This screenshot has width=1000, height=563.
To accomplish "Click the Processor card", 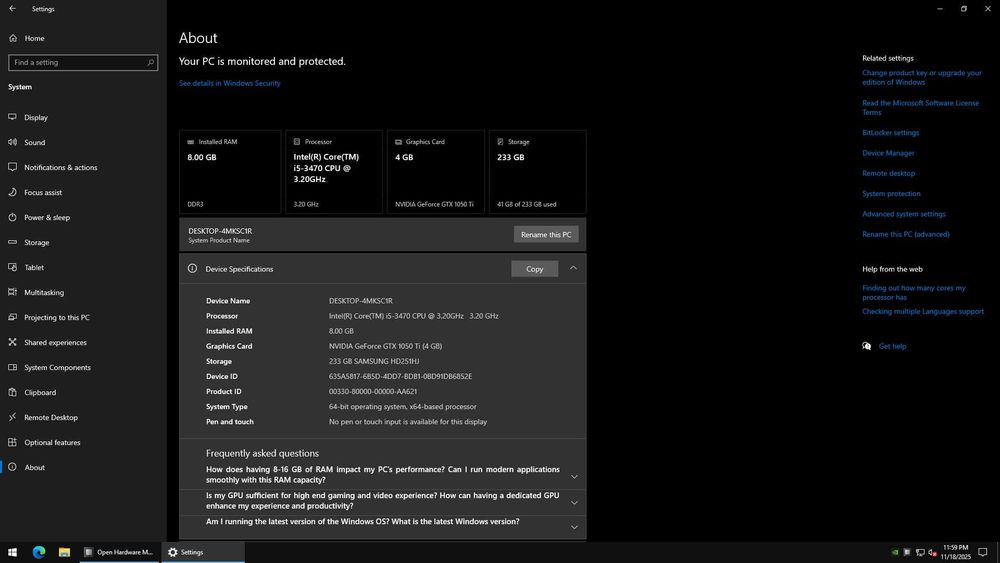I will [334, 172].
